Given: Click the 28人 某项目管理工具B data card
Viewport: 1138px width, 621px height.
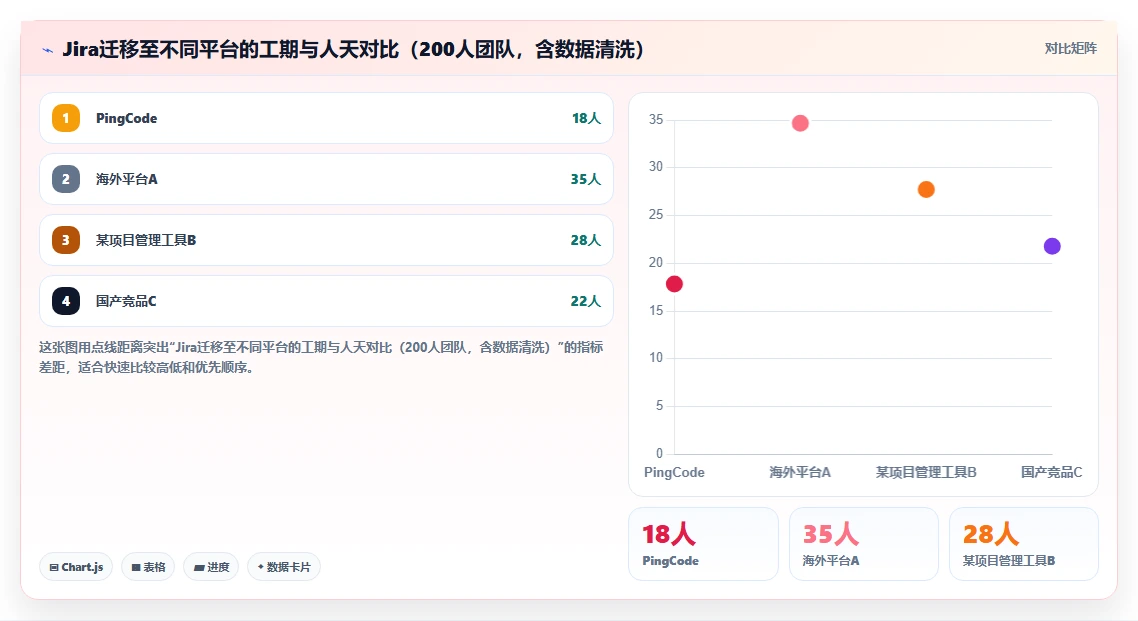Looking at the screenshot, I should tap(1024, 544).
